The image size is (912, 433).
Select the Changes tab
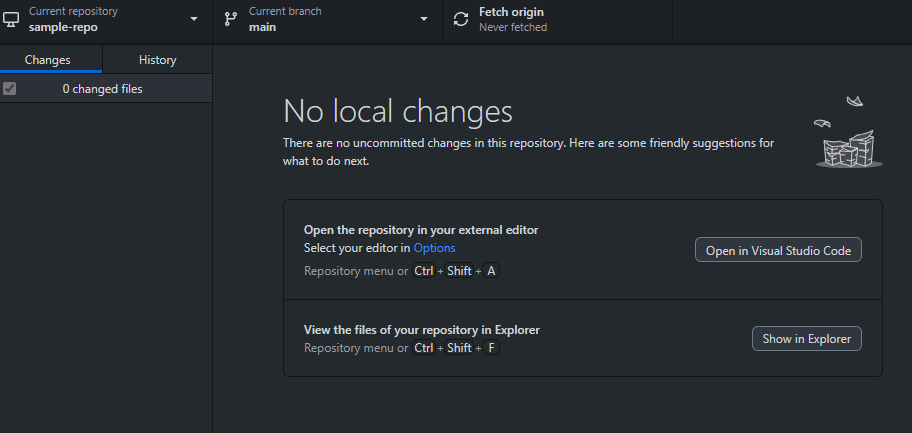coord(48,59)
